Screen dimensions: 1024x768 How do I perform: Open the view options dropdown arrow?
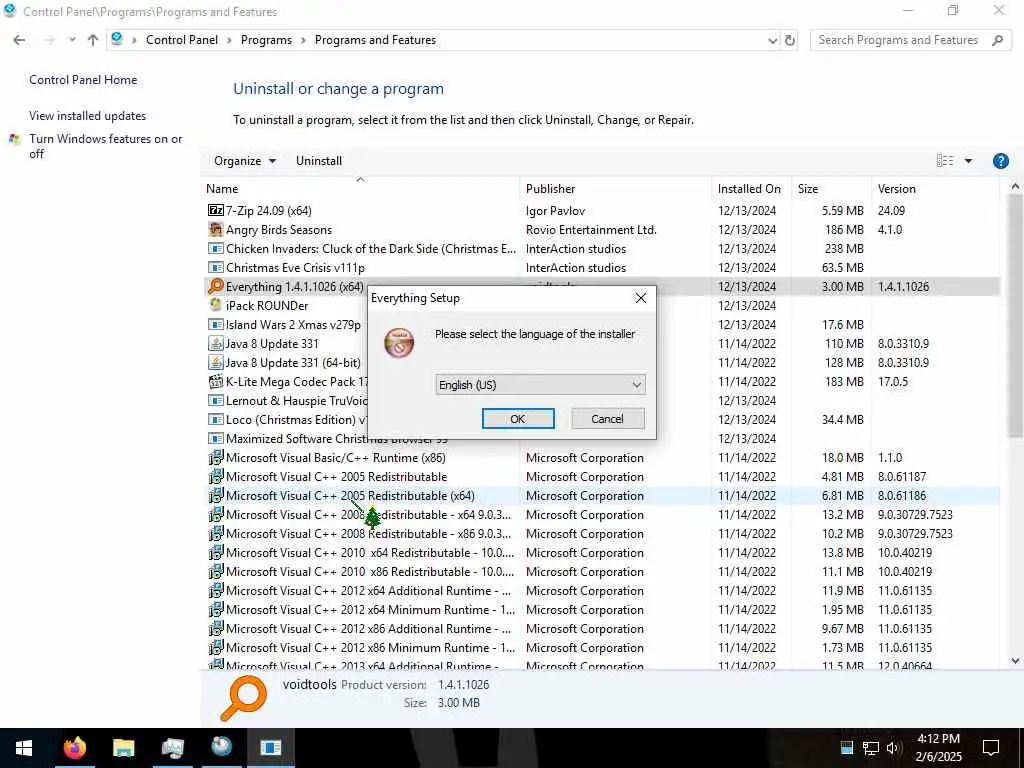tap(968, 161)
